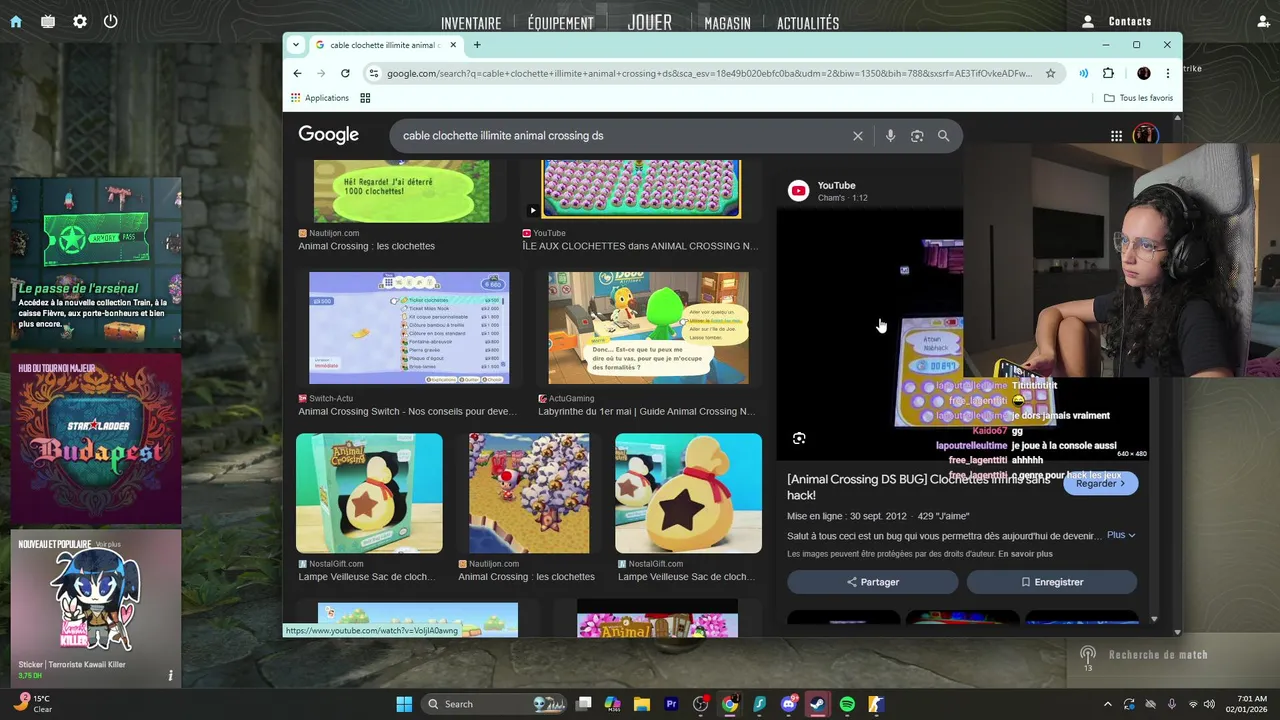Viewport: 1280px width, 720px height.
Task: Go back in Chrome
Action: click(297, 73)
